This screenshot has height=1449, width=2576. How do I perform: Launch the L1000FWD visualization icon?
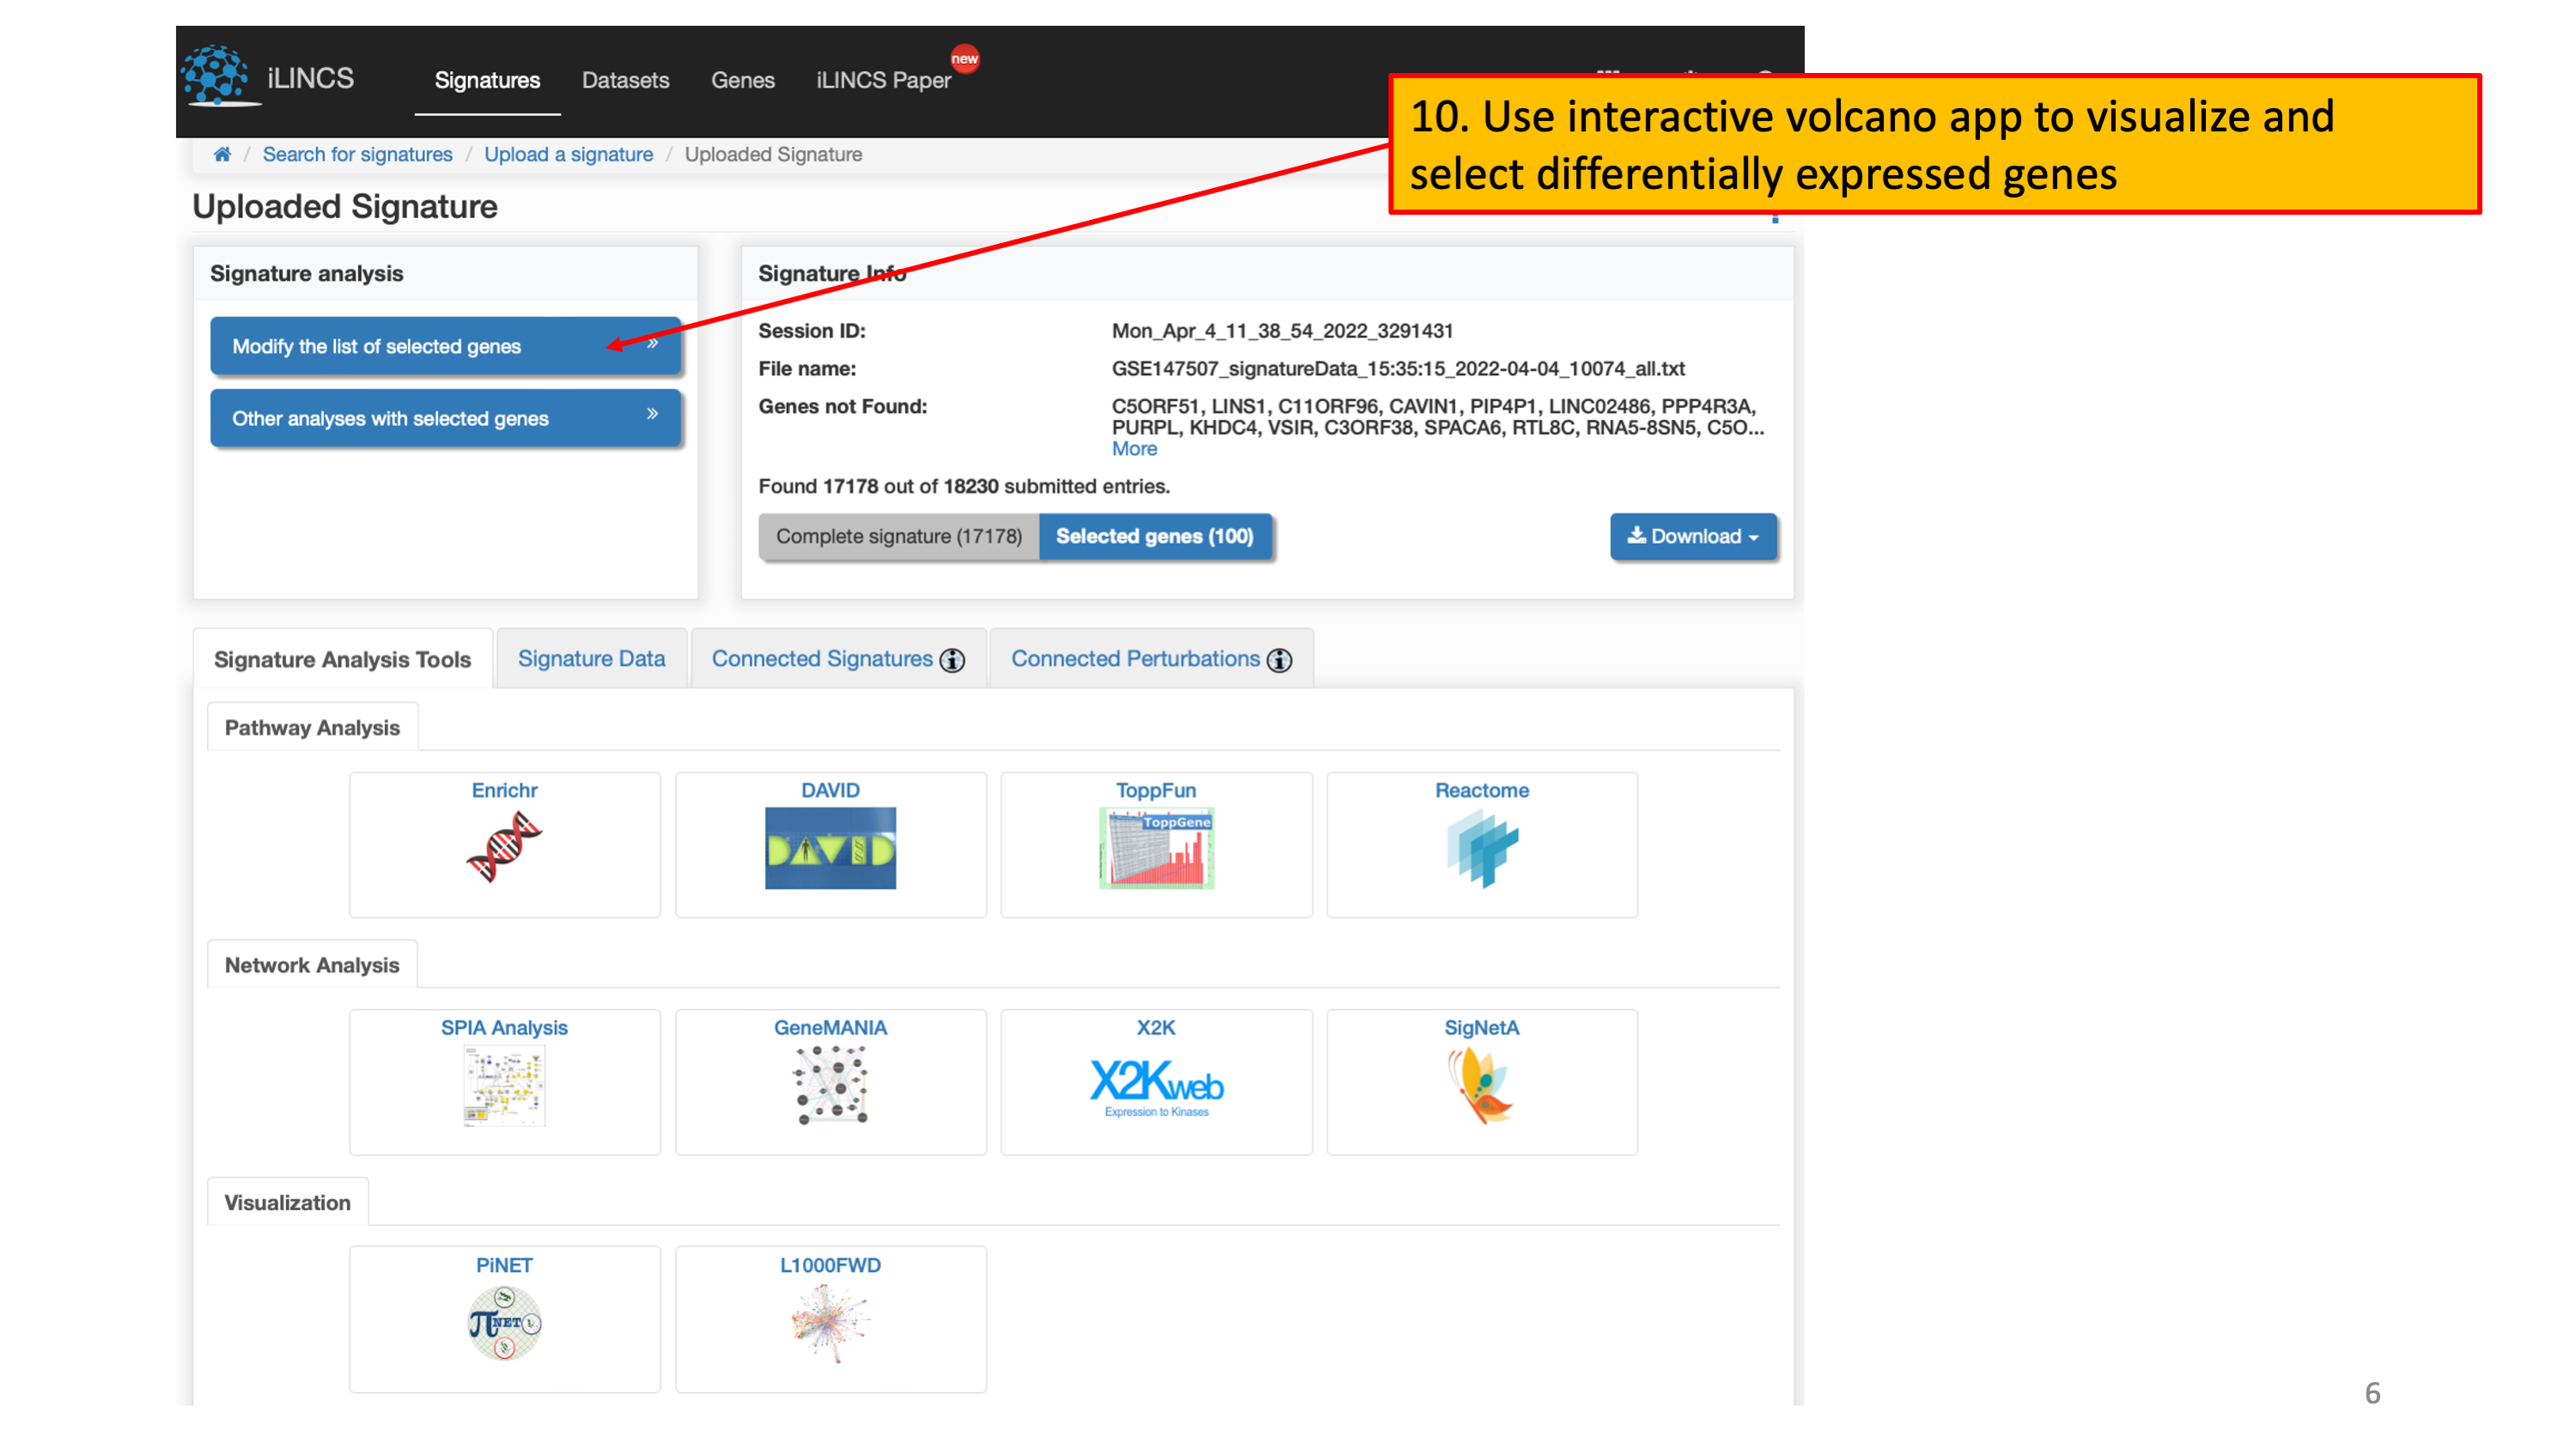830,1323
